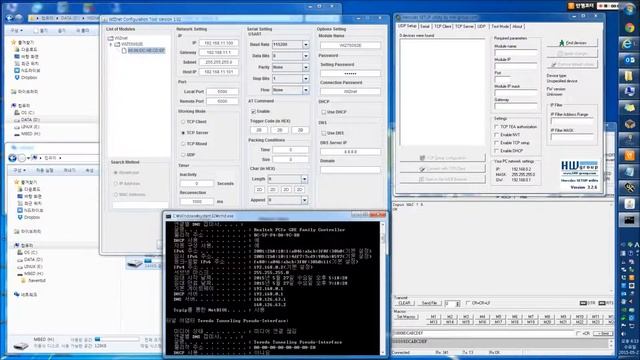Open the Baud Rate dropdown
The width and height of the screenshot is (640, 360).
[305, 44]
